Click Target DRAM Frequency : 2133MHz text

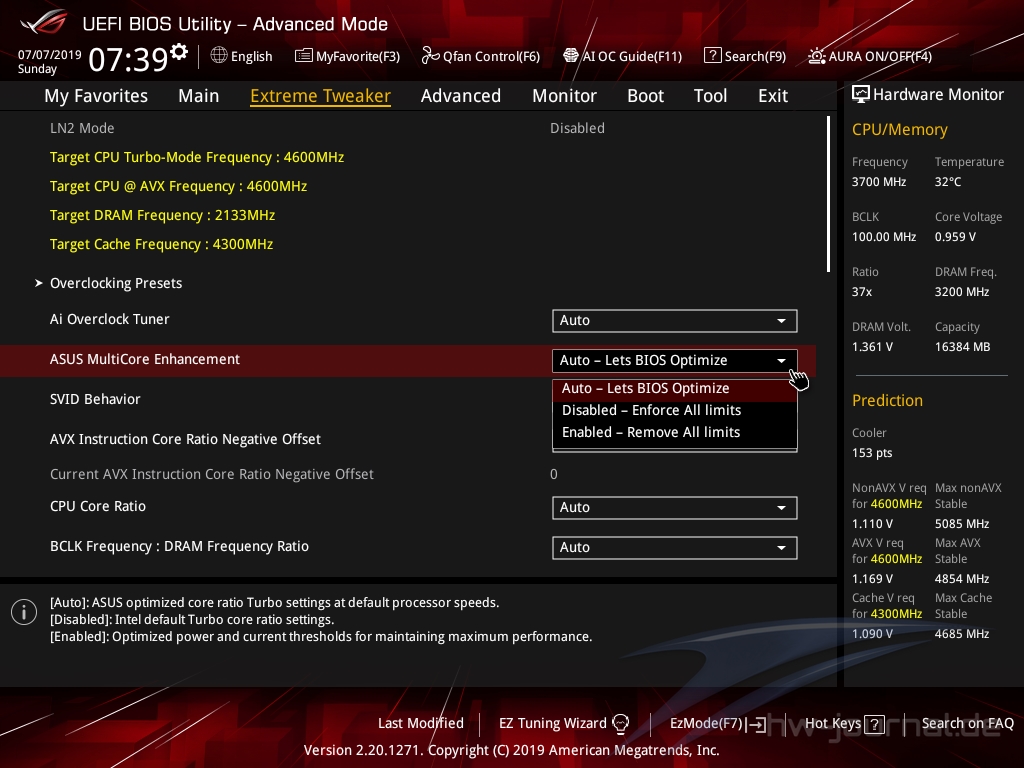coord(162,216)
